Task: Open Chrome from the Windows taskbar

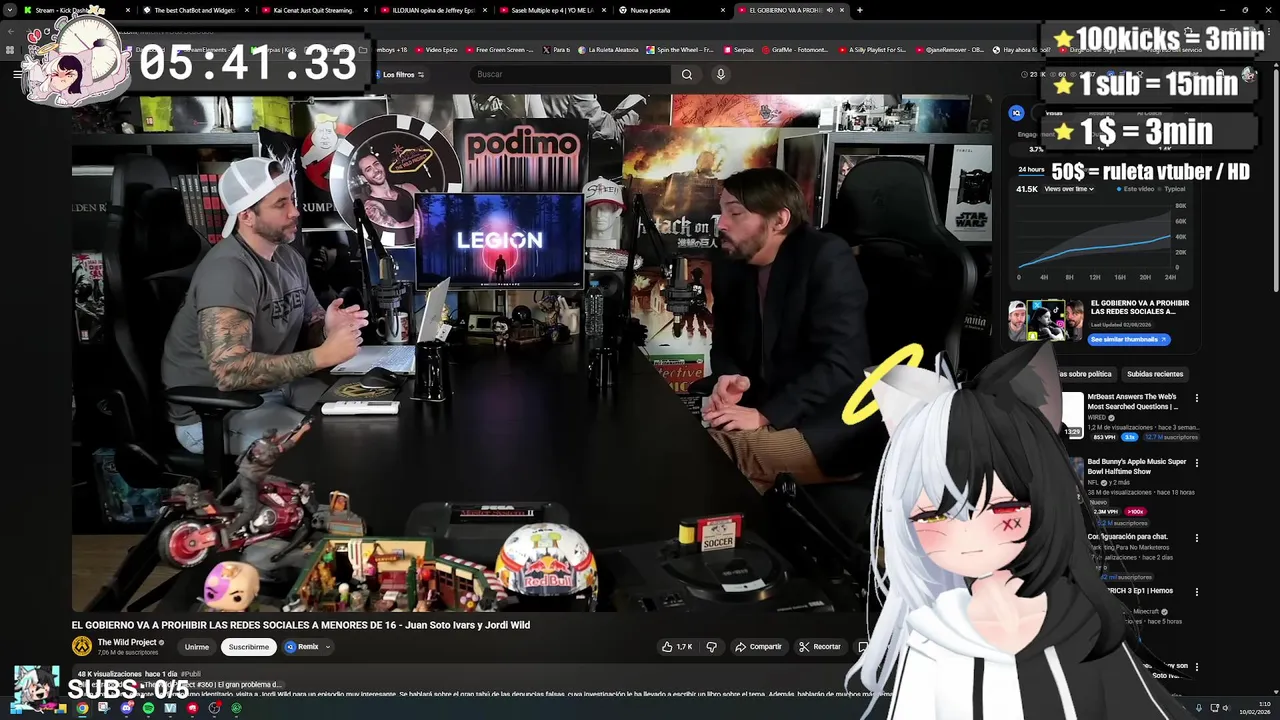Action: click(82, 708)
